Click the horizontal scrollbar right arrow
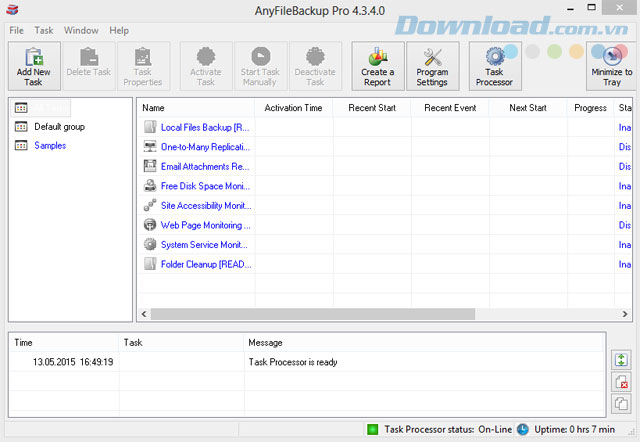This screenshot has width=640, height=442. 625,314
